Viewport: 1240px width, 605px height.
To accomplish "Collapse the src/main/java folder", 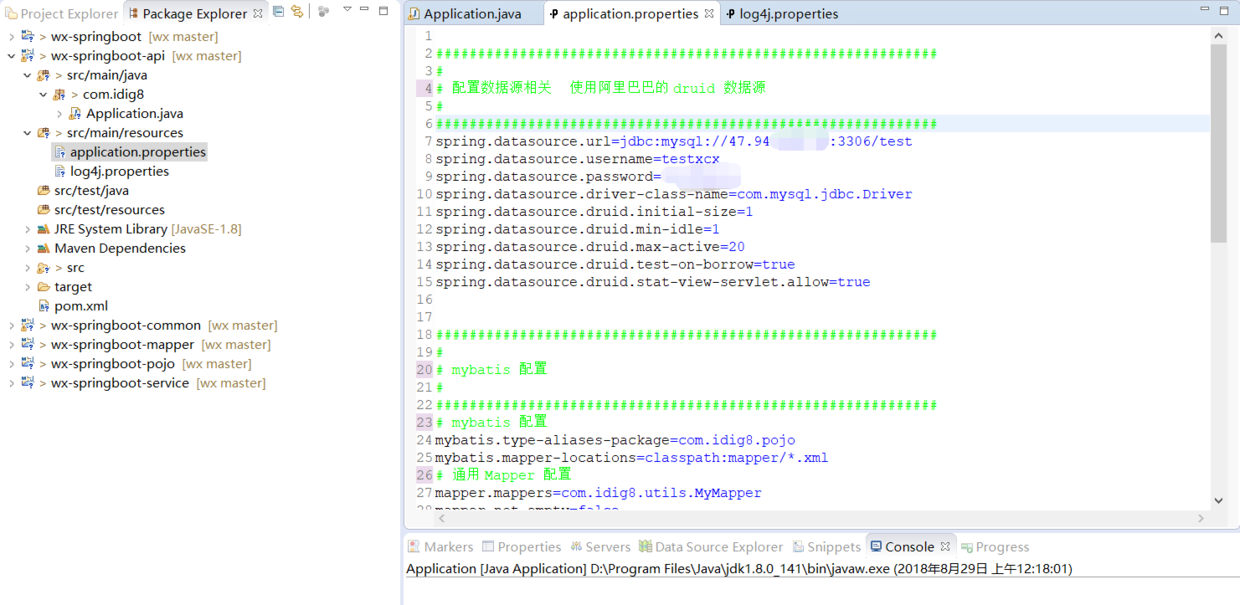I will [27, 75].
